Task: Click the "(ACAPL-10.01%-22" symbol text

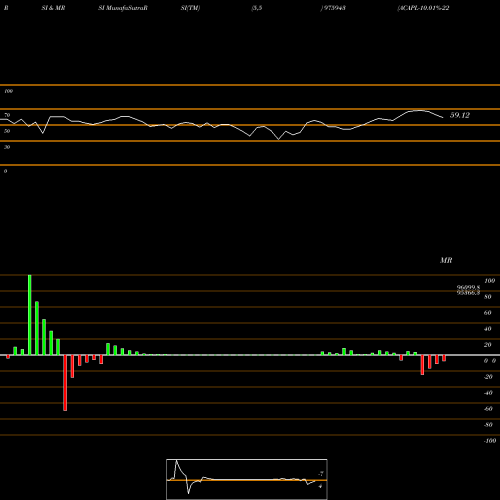Action: coord(423,8)
